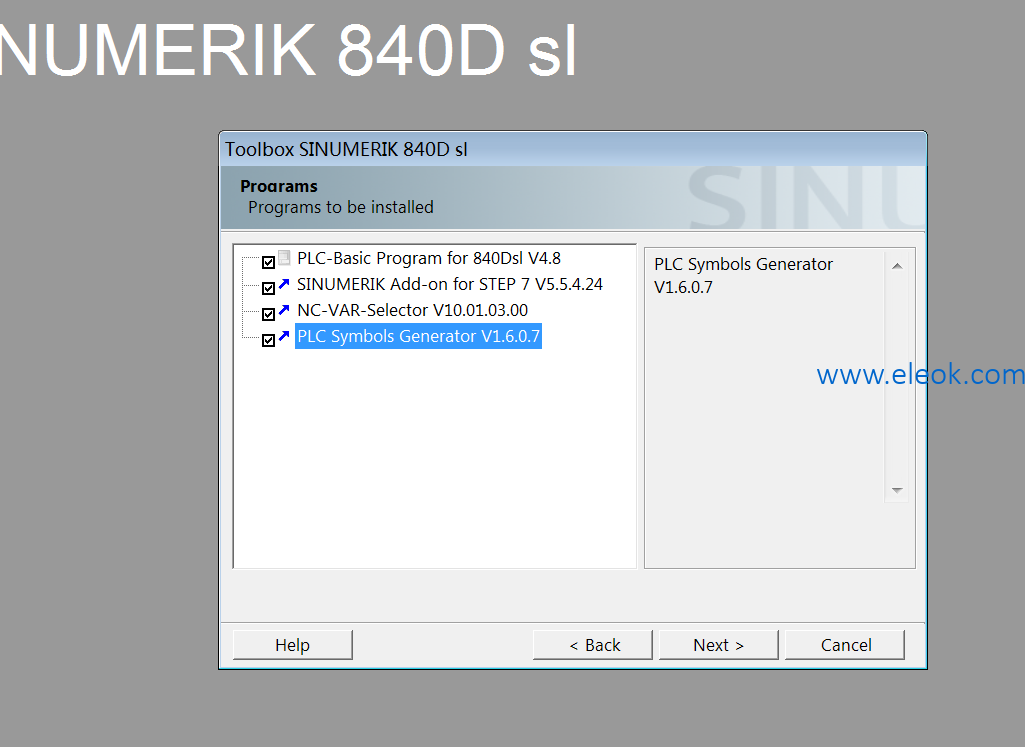Go back with the < Back button
The image size is (1025, 747).
pos(593,645)
